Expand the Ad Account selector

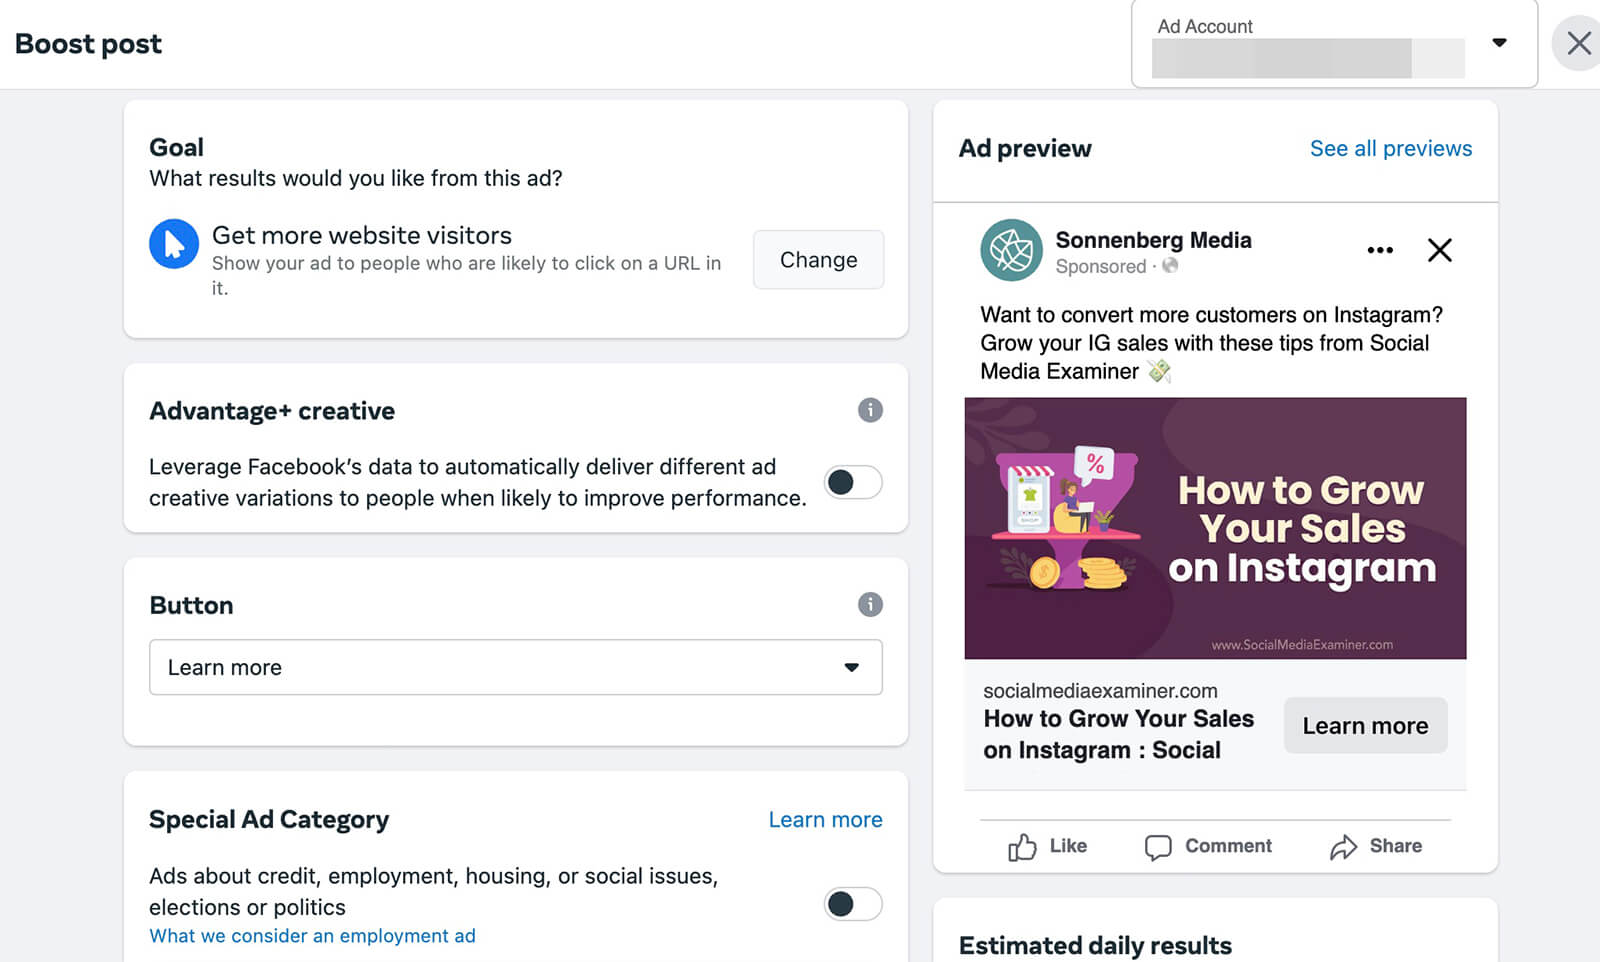pyautogui.click(x=1334, y=44)
